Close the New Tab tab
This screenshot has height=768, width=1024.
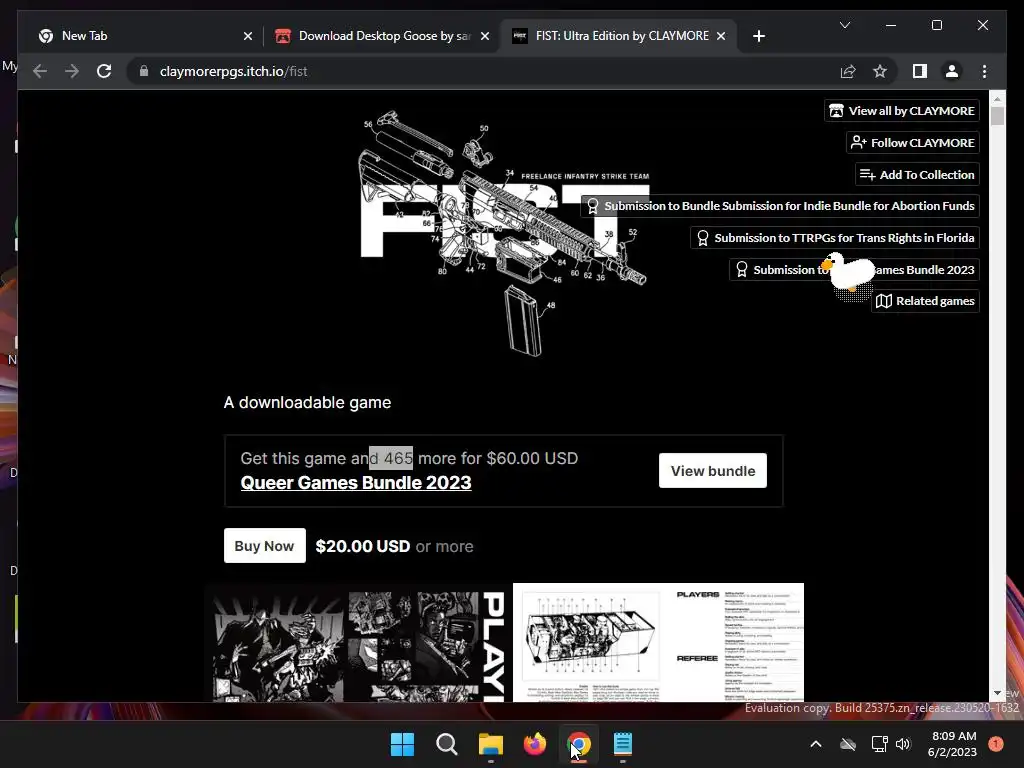pyautogui.click(x=248, y=36)
